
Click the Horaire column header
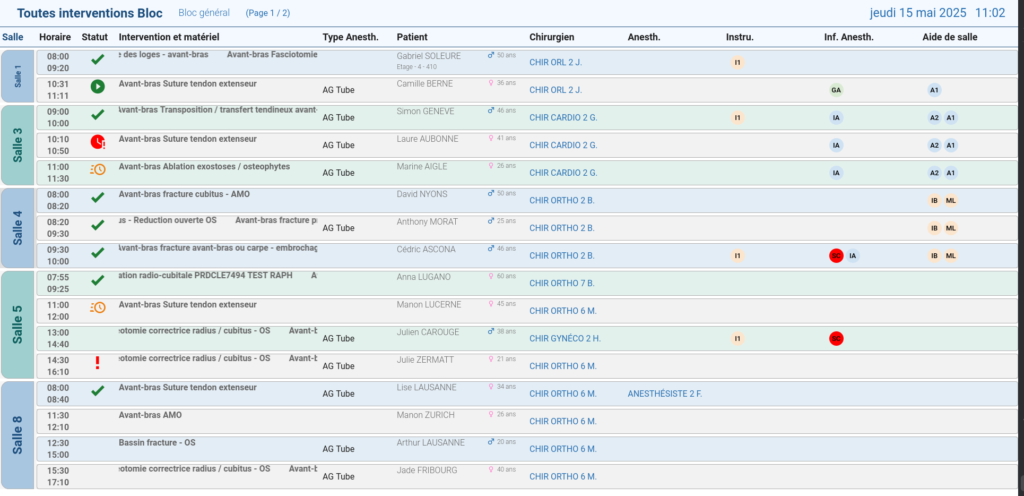click(x=55, y=37)
